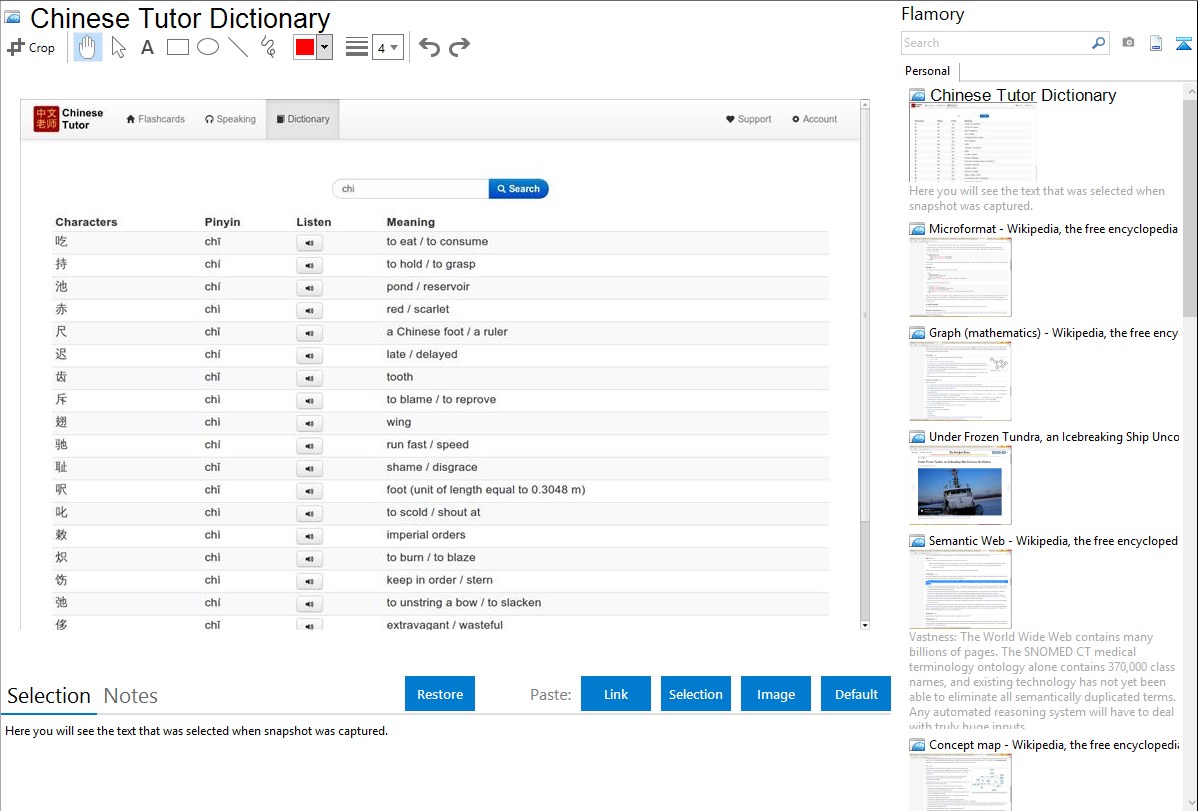Open the color picker dropdown arrow
1198x811 pixels.
tap(325, 47)
